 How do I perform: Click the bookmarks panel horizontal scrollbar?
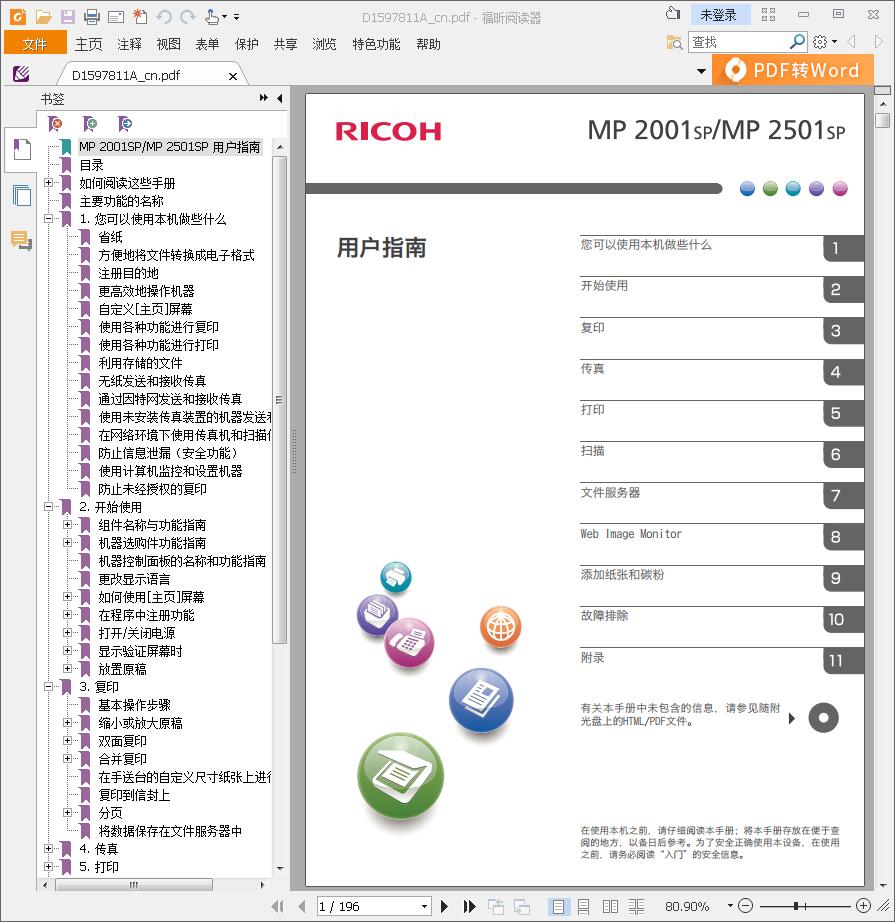tap(134, 884)
